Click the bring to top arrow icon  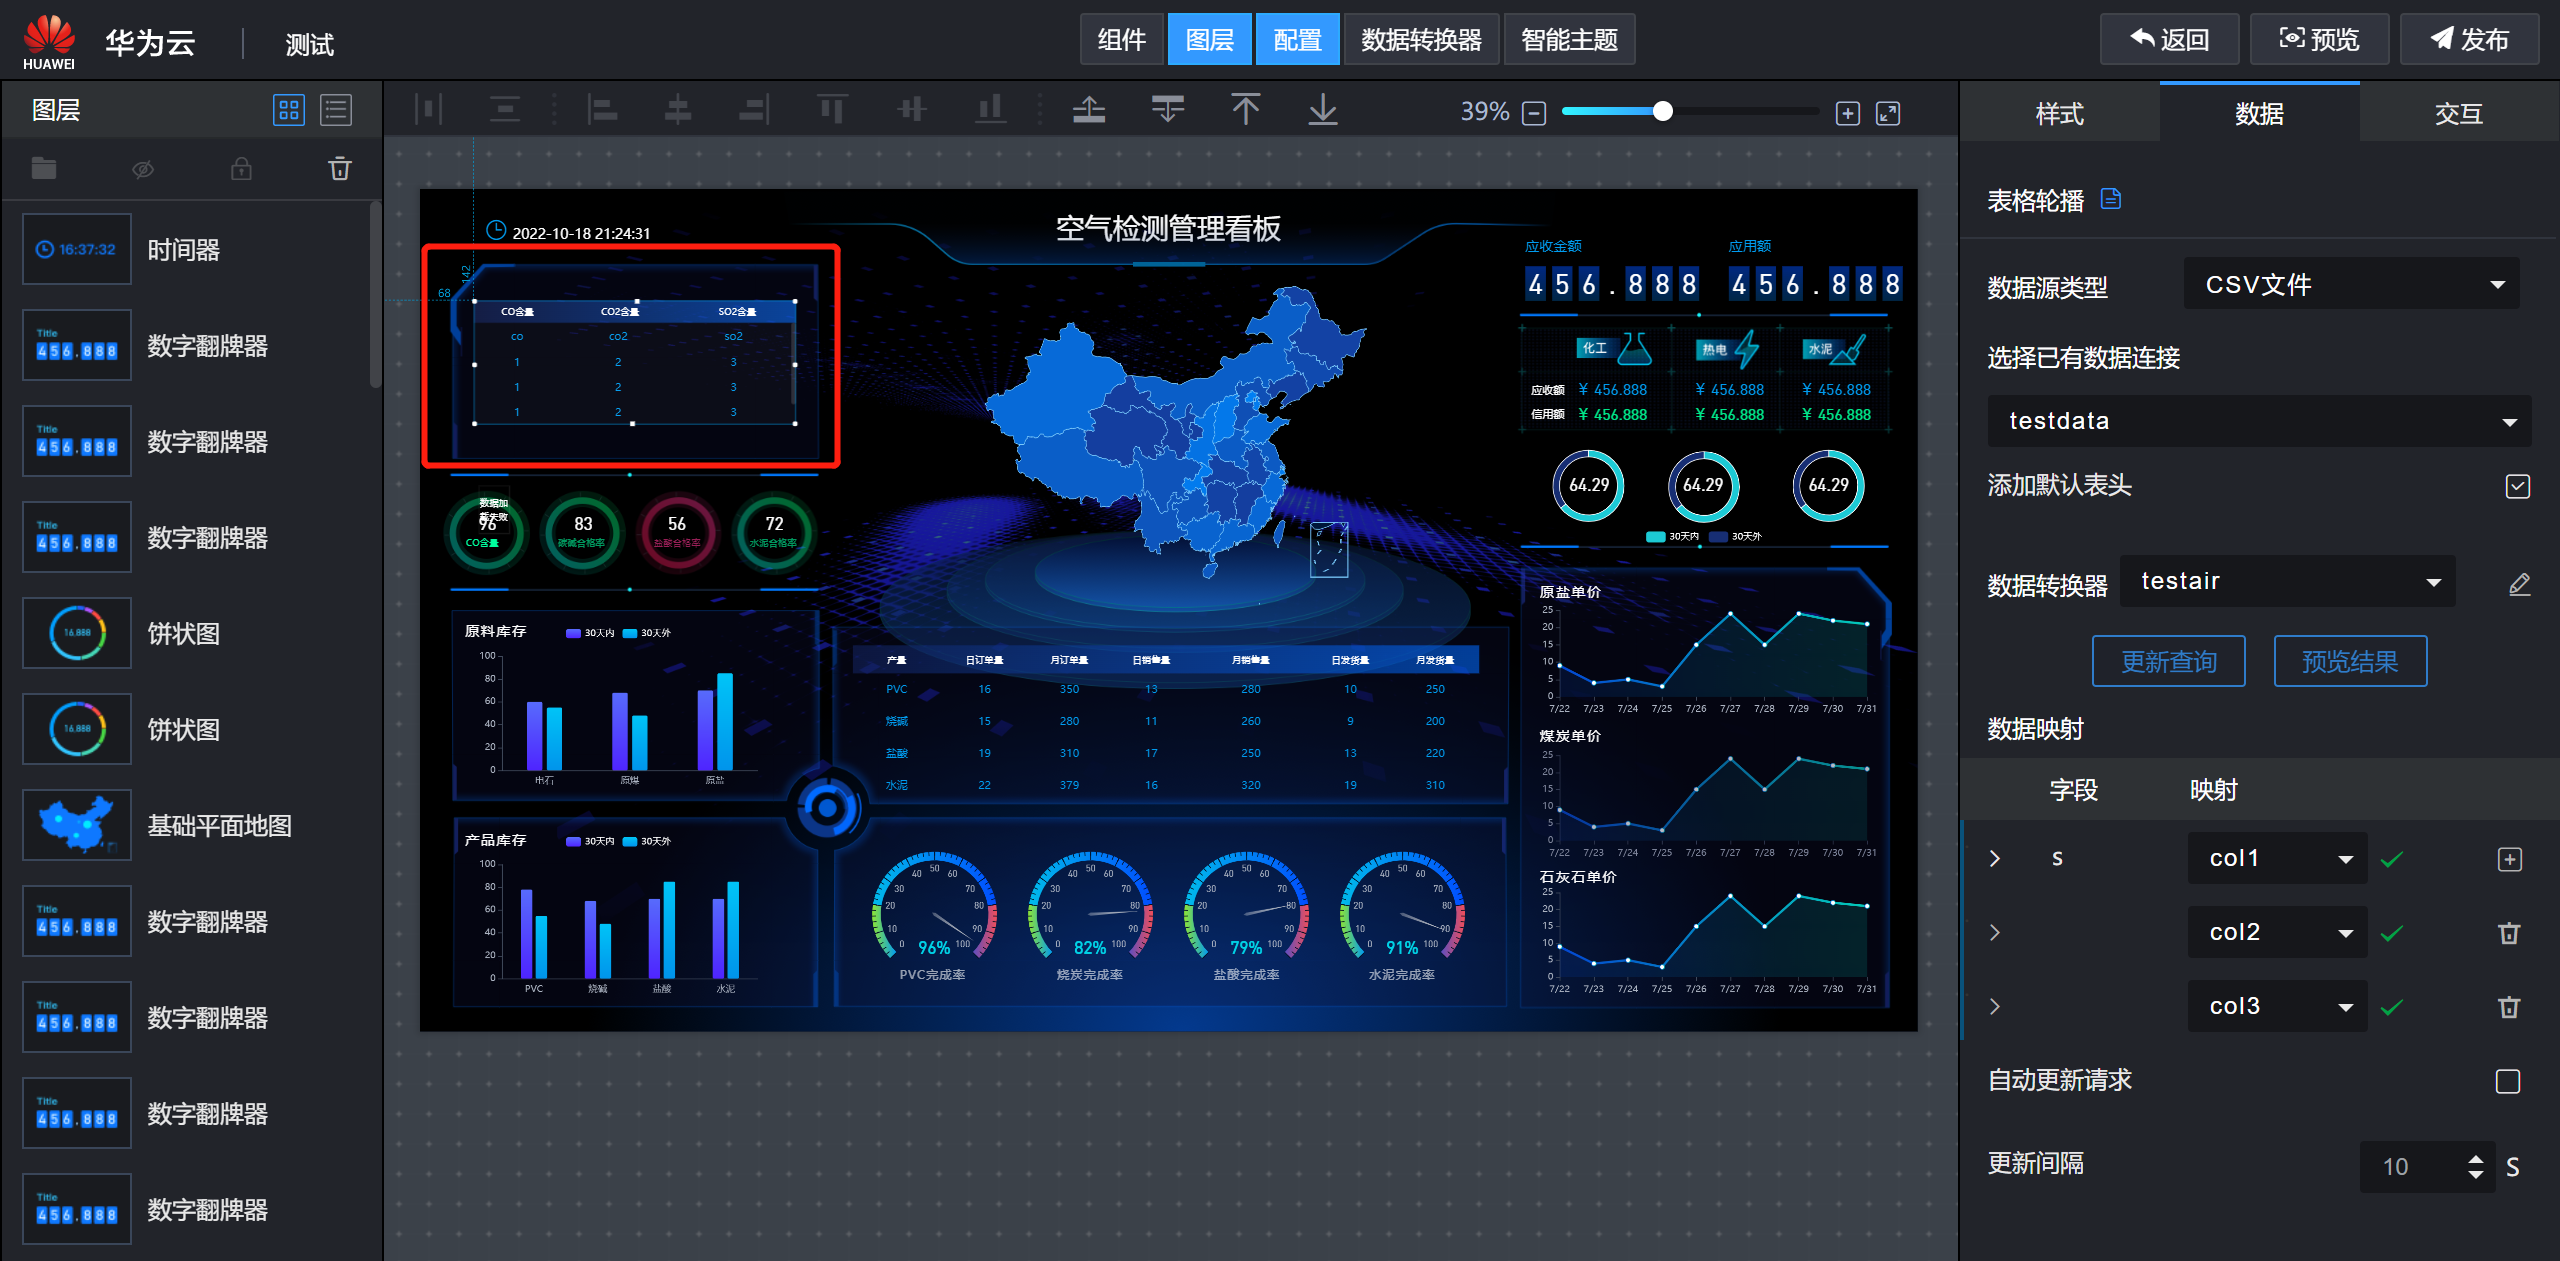tap(1245, 109)
